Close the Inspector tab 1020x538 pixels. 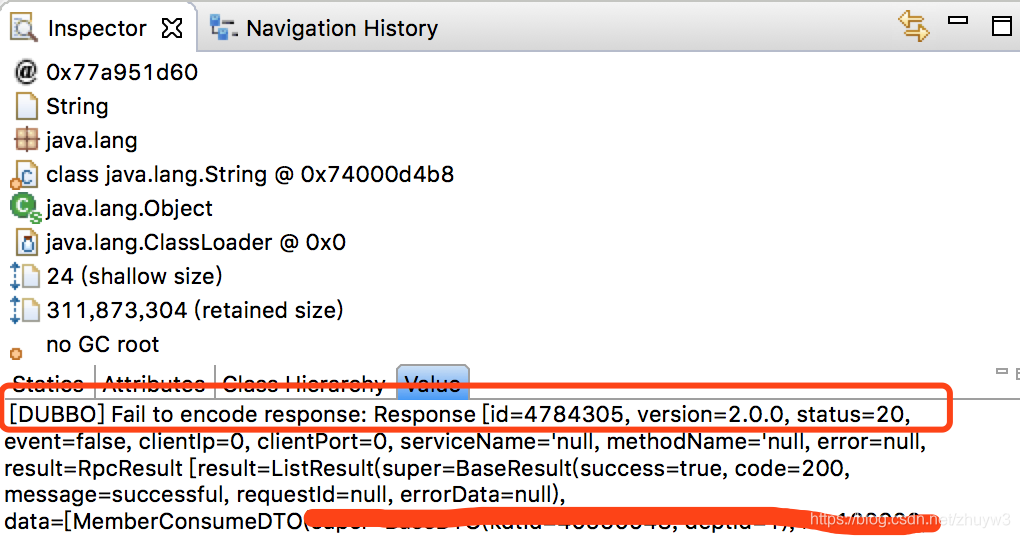click(x=172, y=28)
